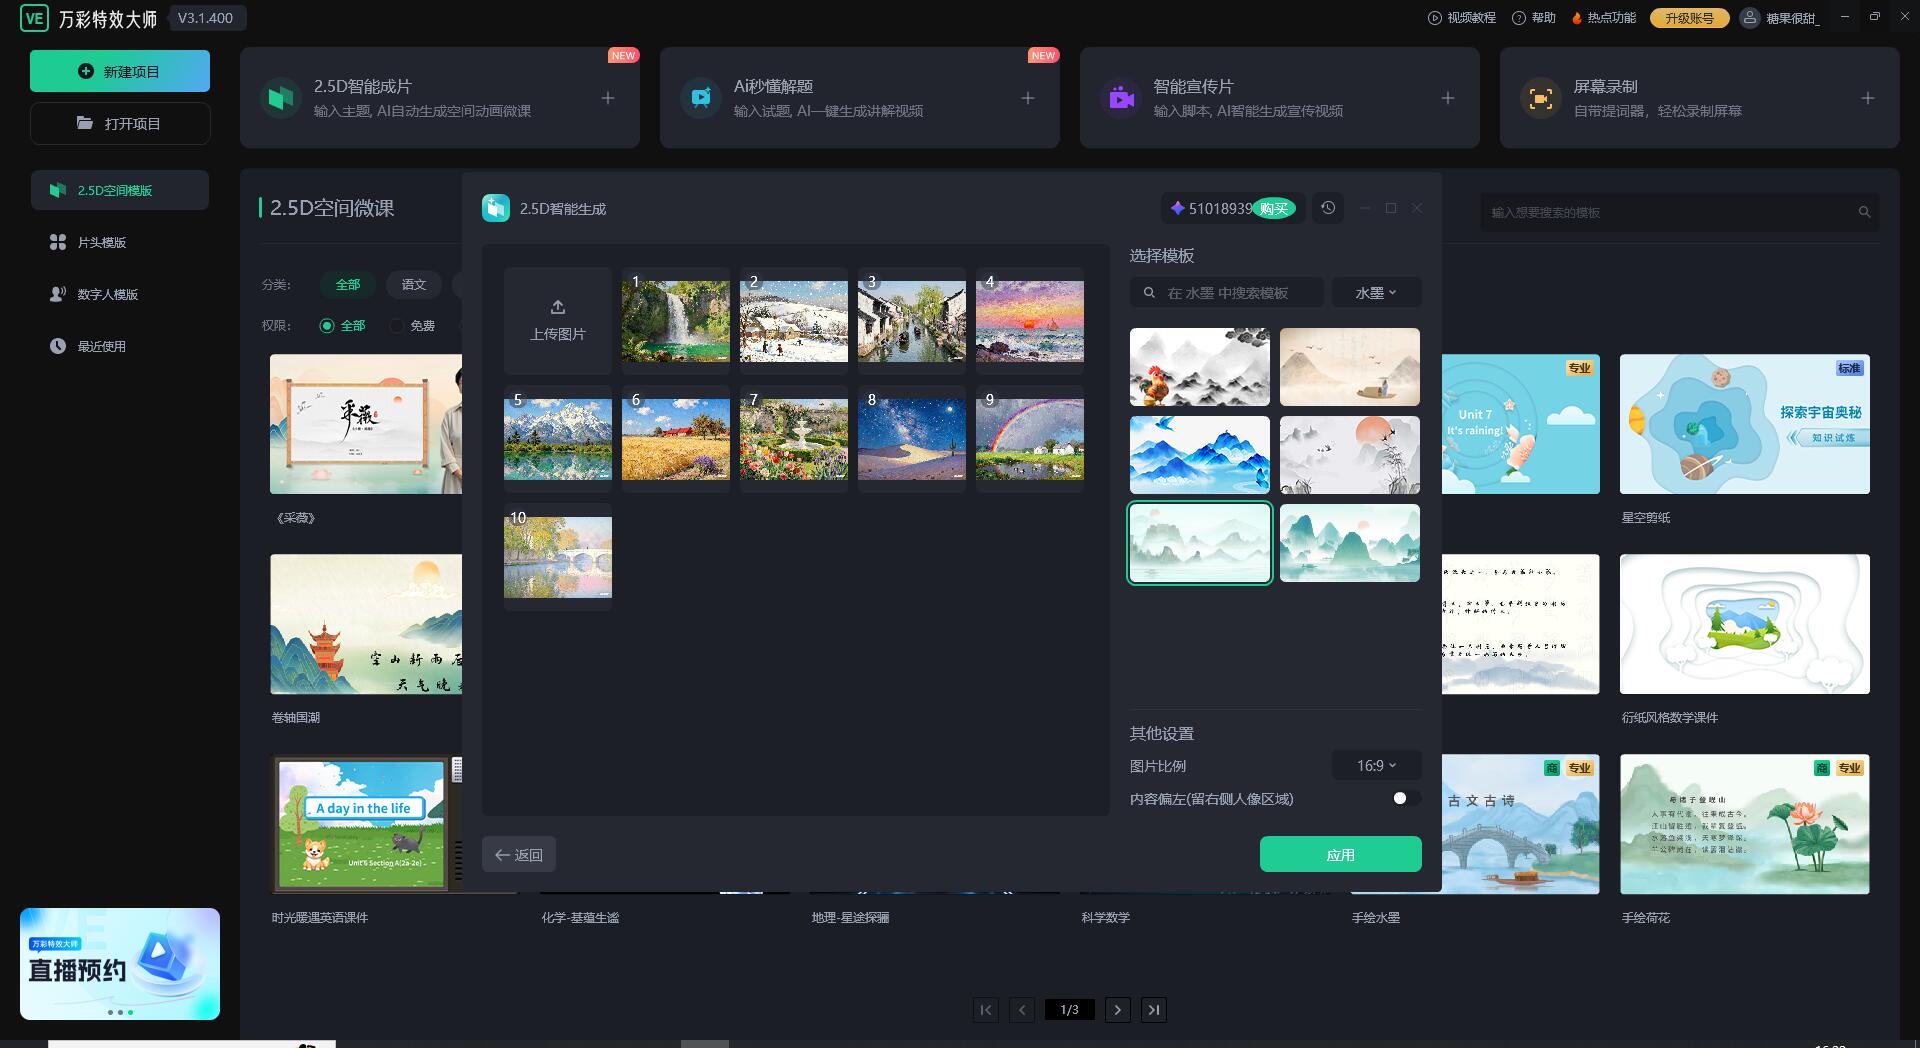Select generated image number 4 sunset
The image size is (1920, 1048).
[1030, 321]
